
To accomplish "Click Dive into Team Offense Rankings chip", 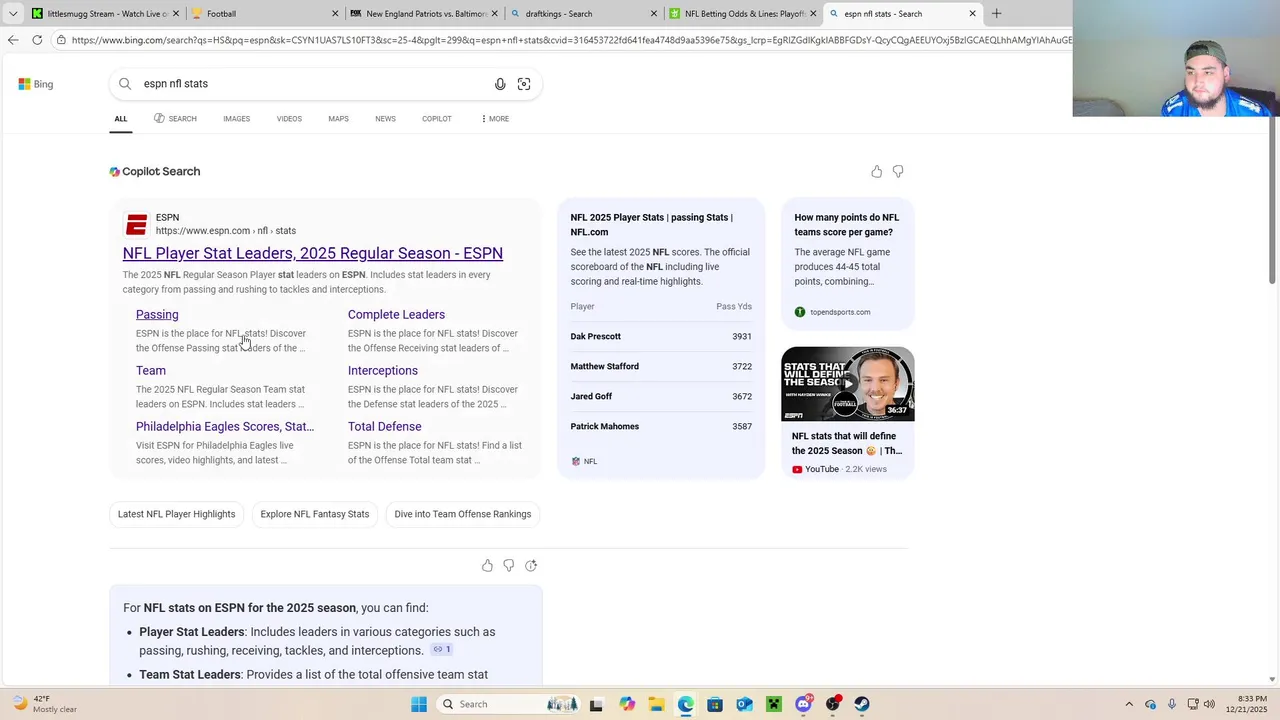I will [x=463, y=514].
